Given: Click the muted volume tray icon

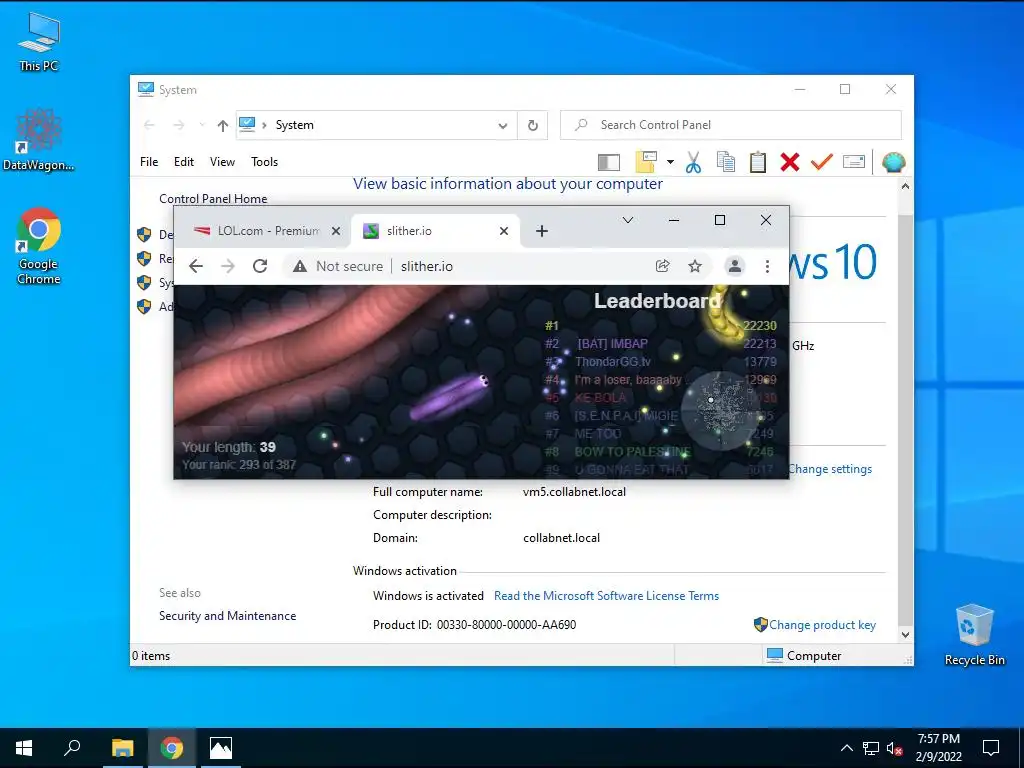Looking at the screenshot, I should (895, 748).
